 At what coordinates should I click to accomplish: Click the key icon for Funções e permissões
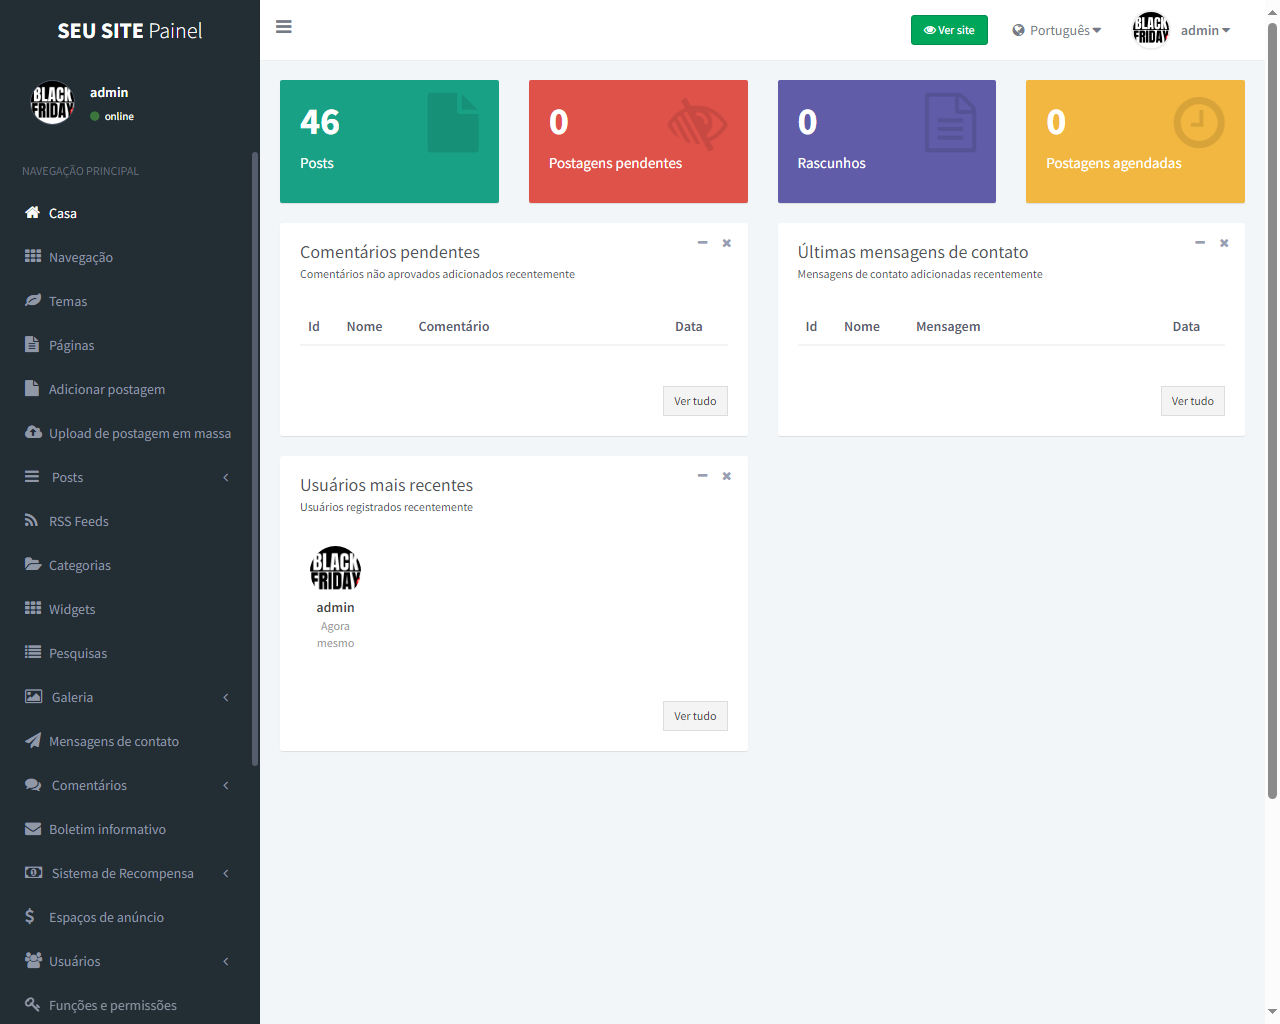(x=32, y=1004)
